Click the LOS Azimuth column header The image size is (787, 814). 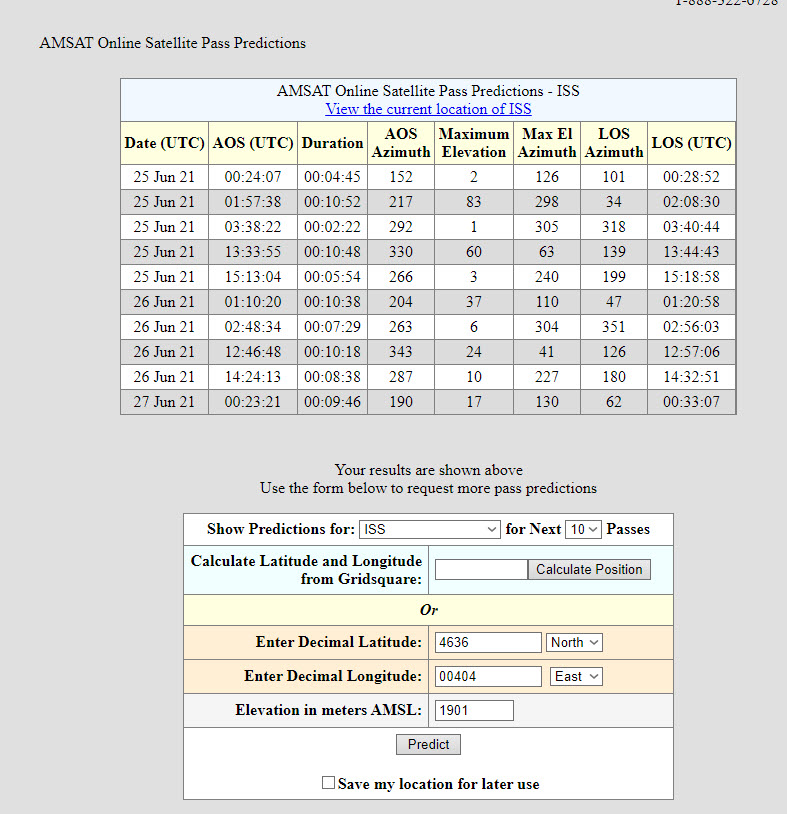tap(614, 143)
